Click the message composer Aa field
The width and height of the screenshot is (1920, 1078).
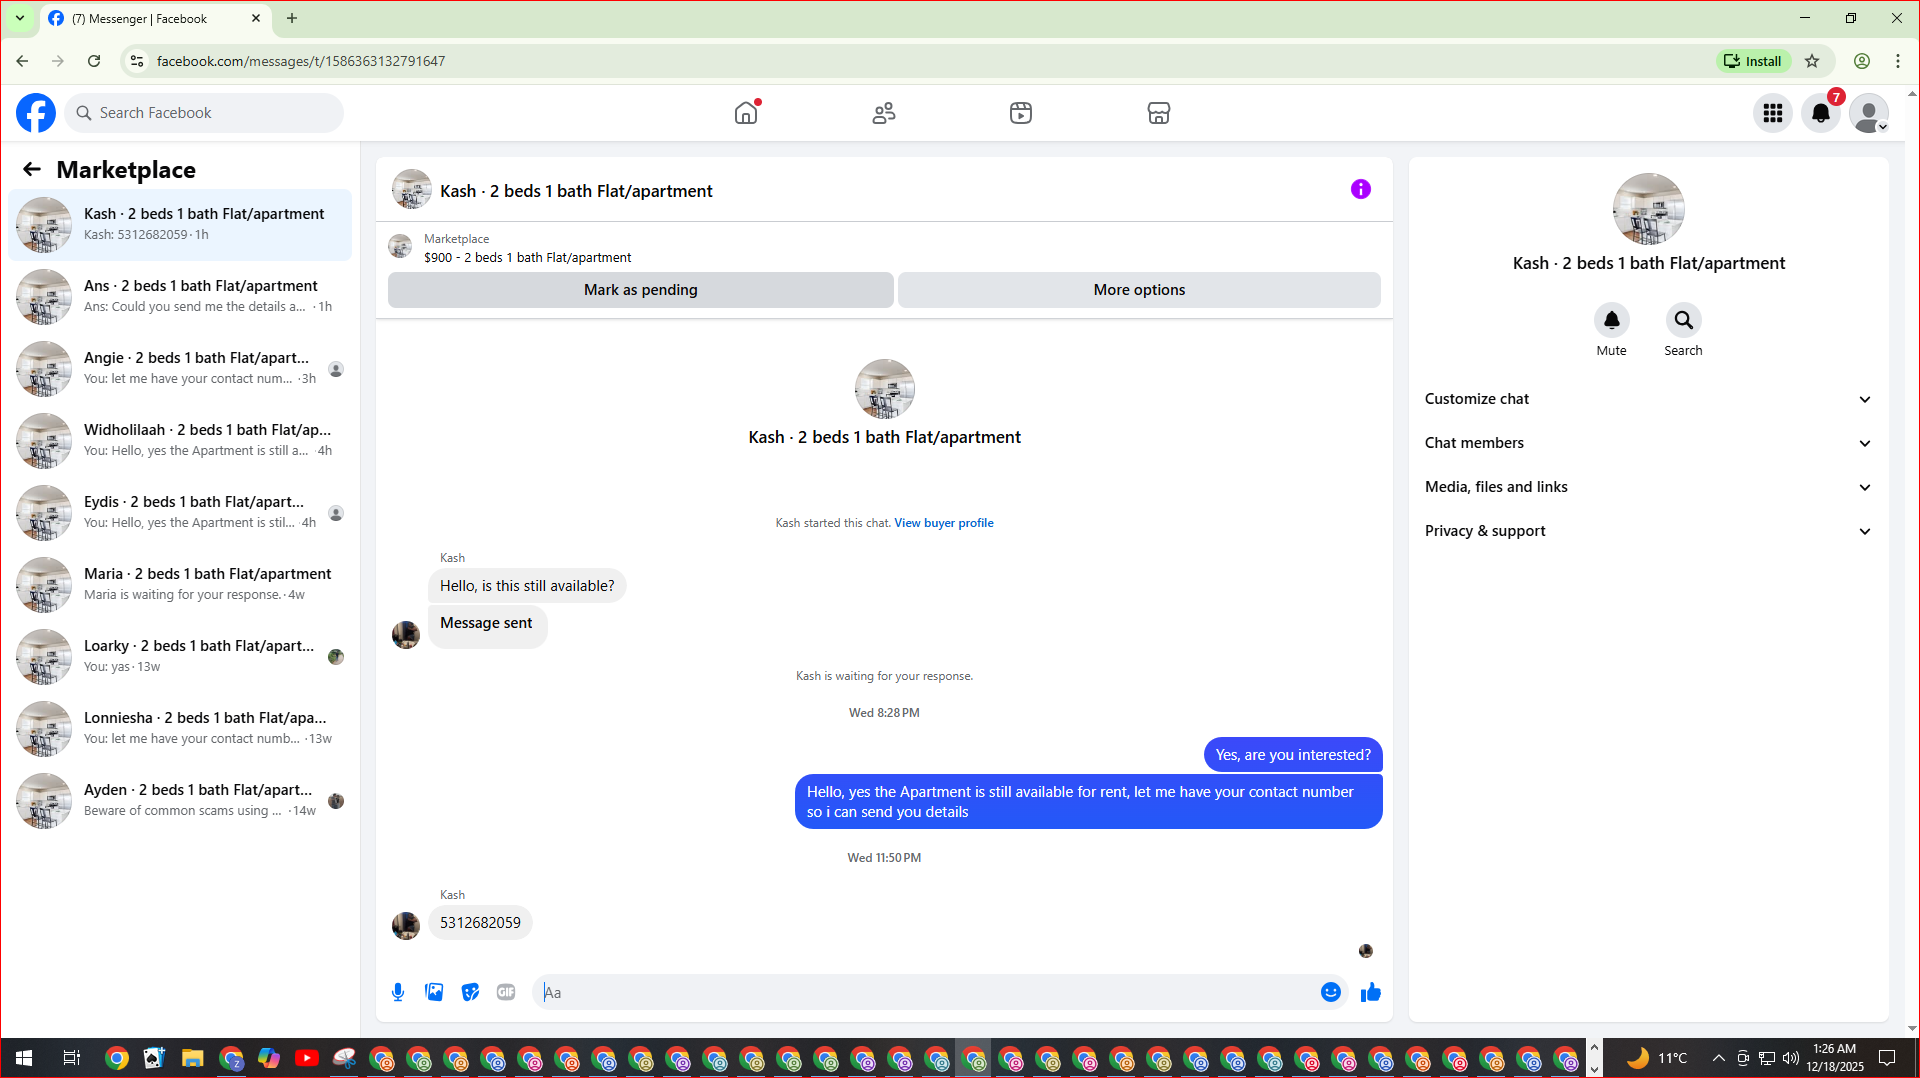tap(925, 992)
